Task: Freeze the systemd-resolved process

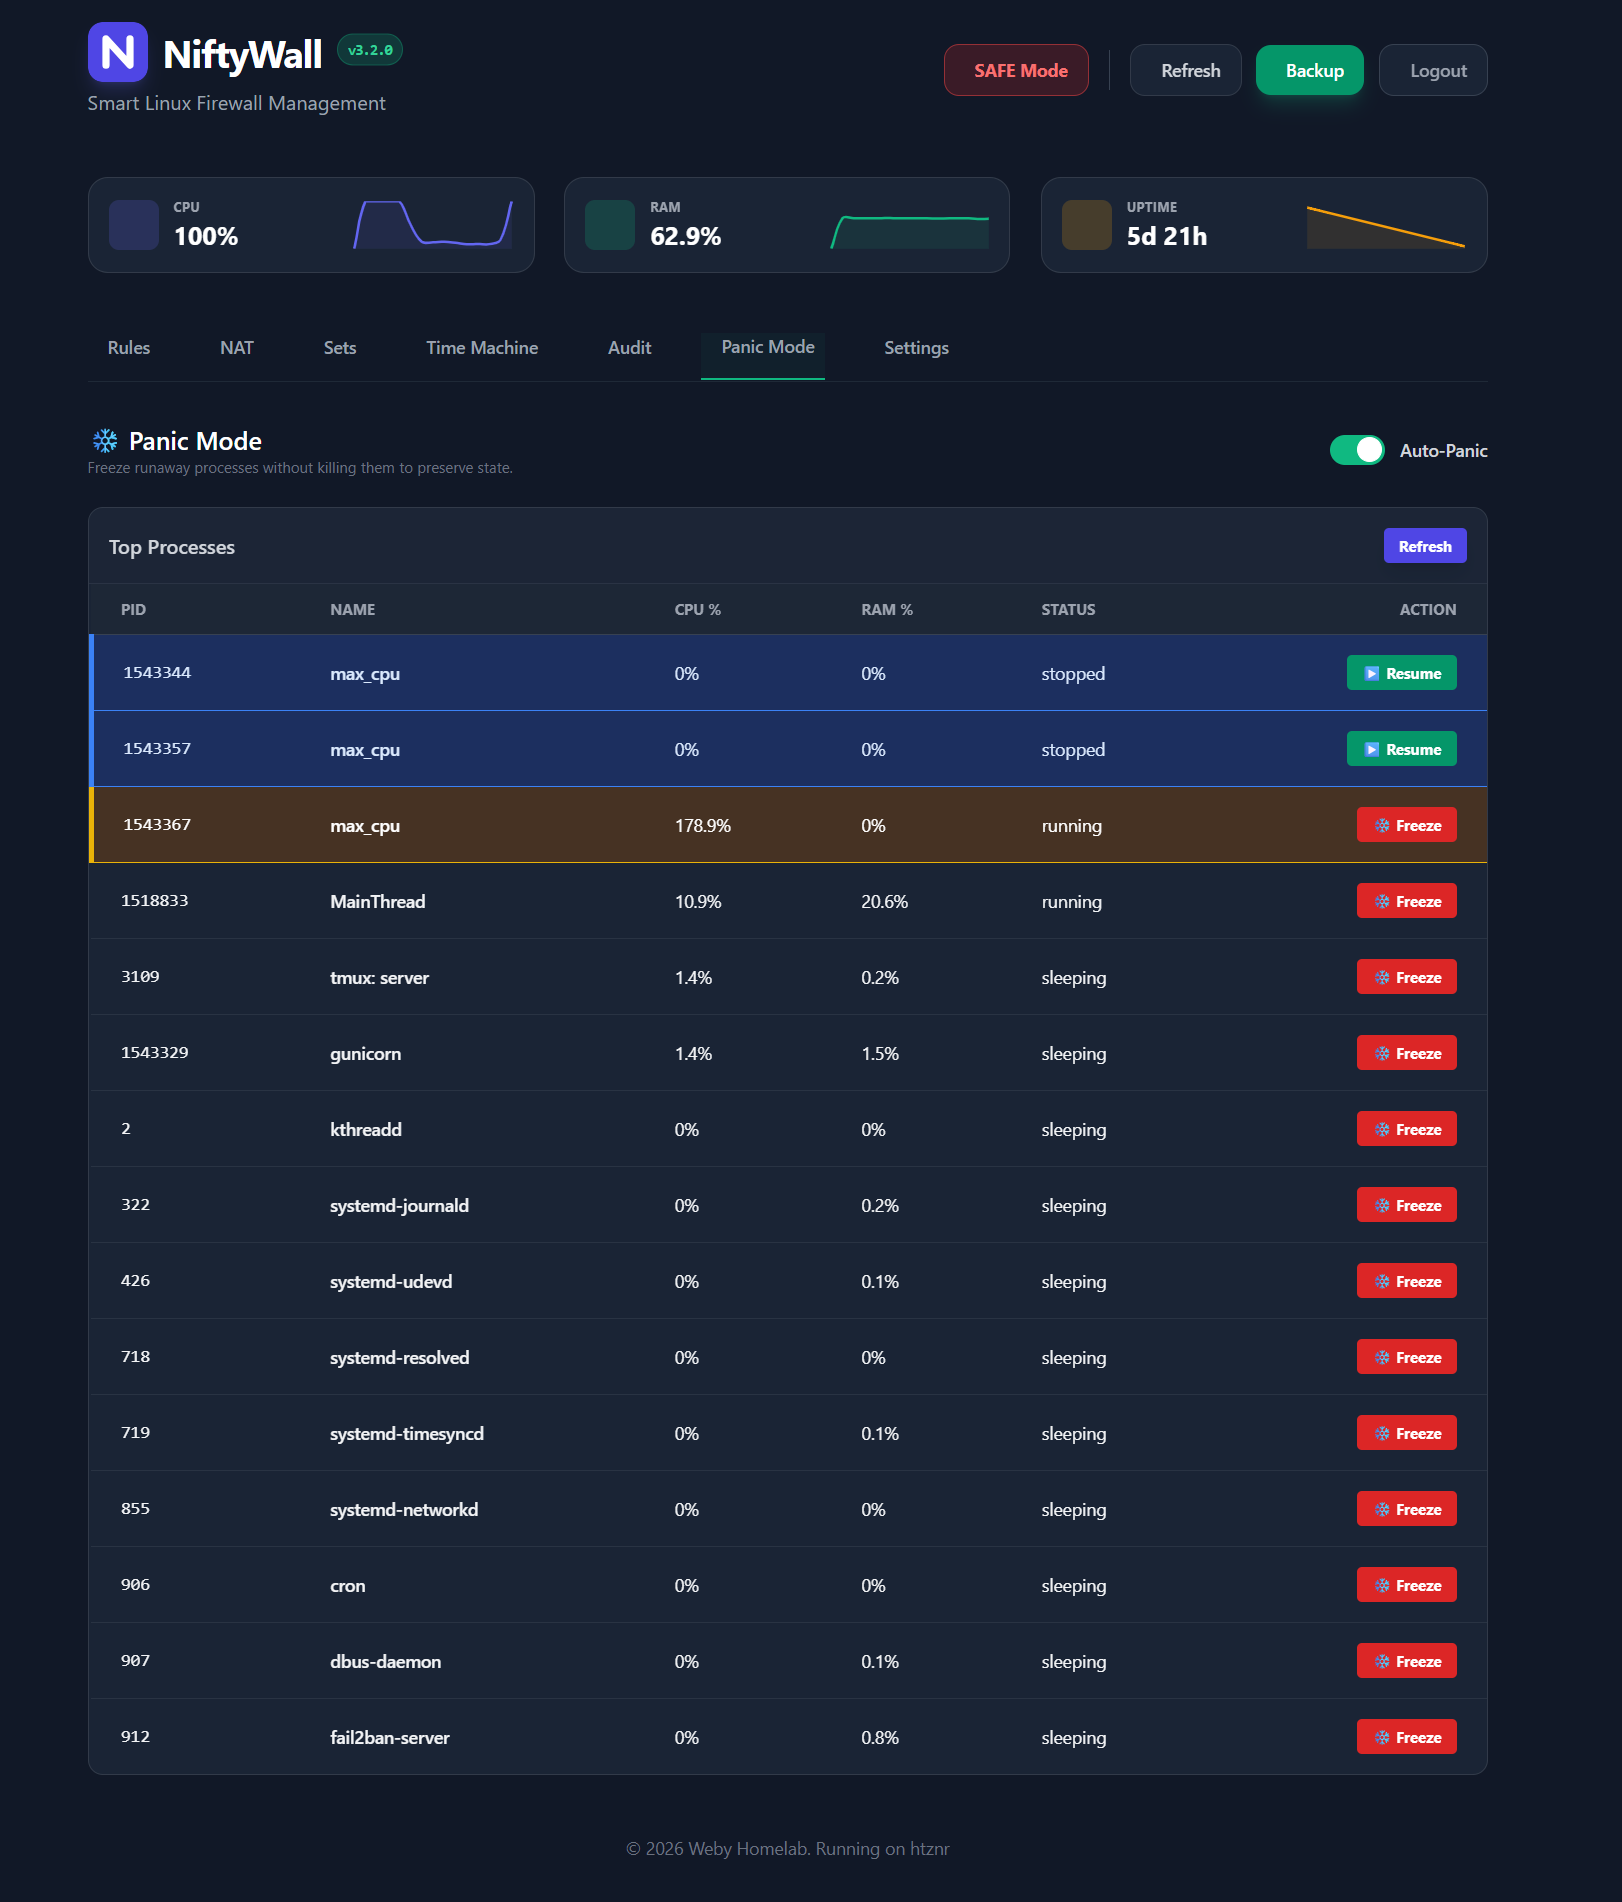Action: tap(1407, 1357)
